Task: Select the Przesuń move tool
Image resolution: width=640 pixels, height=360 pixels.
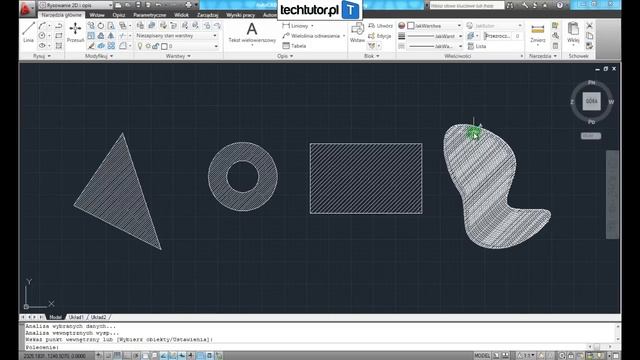Action: [x=75, y=32]
